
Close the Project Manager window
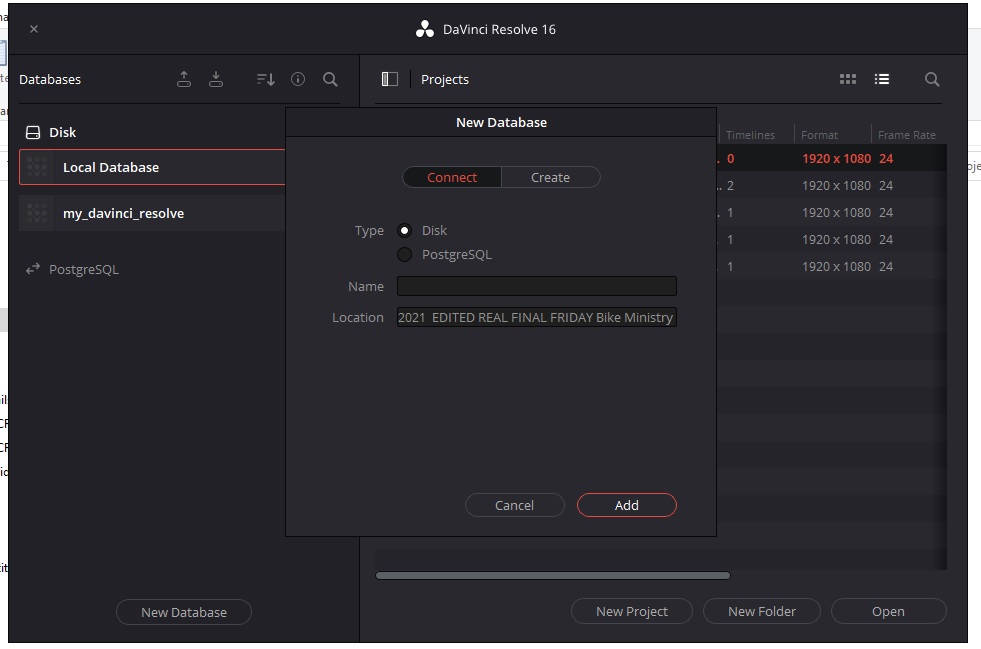point(34,29)
